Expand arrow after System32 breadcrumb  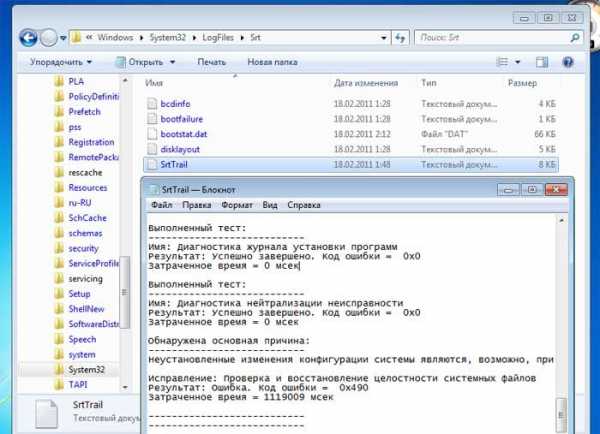click(194, 38)
